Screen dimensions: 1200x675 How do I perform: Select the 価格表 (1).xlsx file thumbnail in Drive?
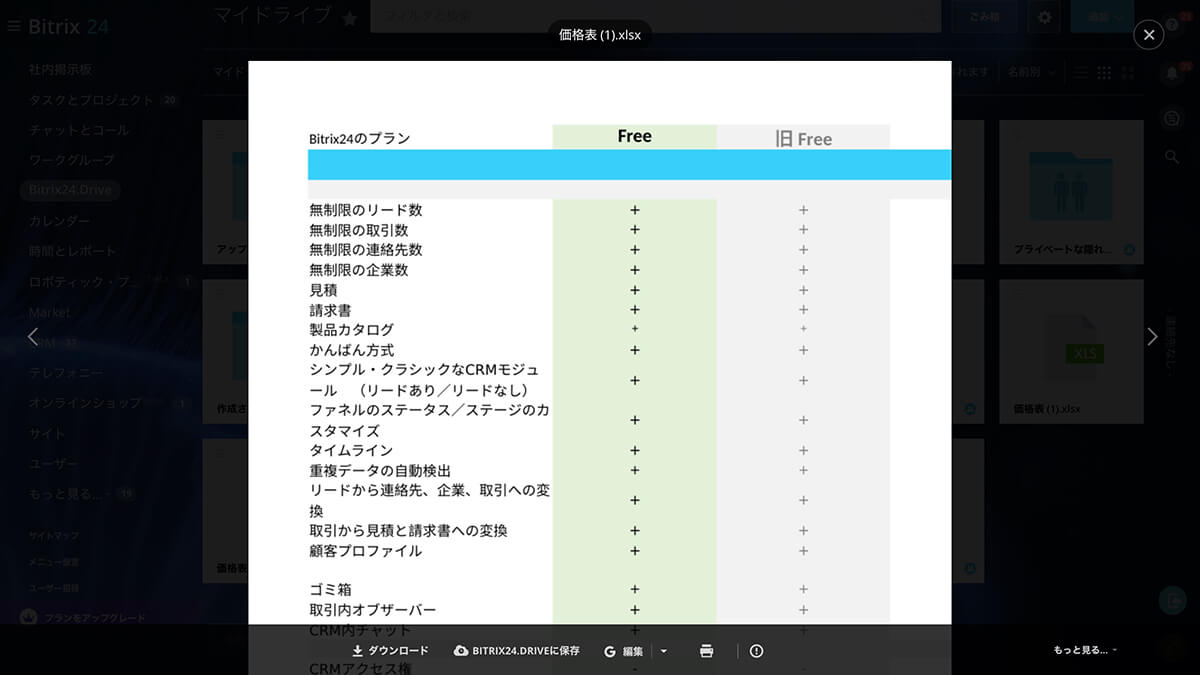1071,351
